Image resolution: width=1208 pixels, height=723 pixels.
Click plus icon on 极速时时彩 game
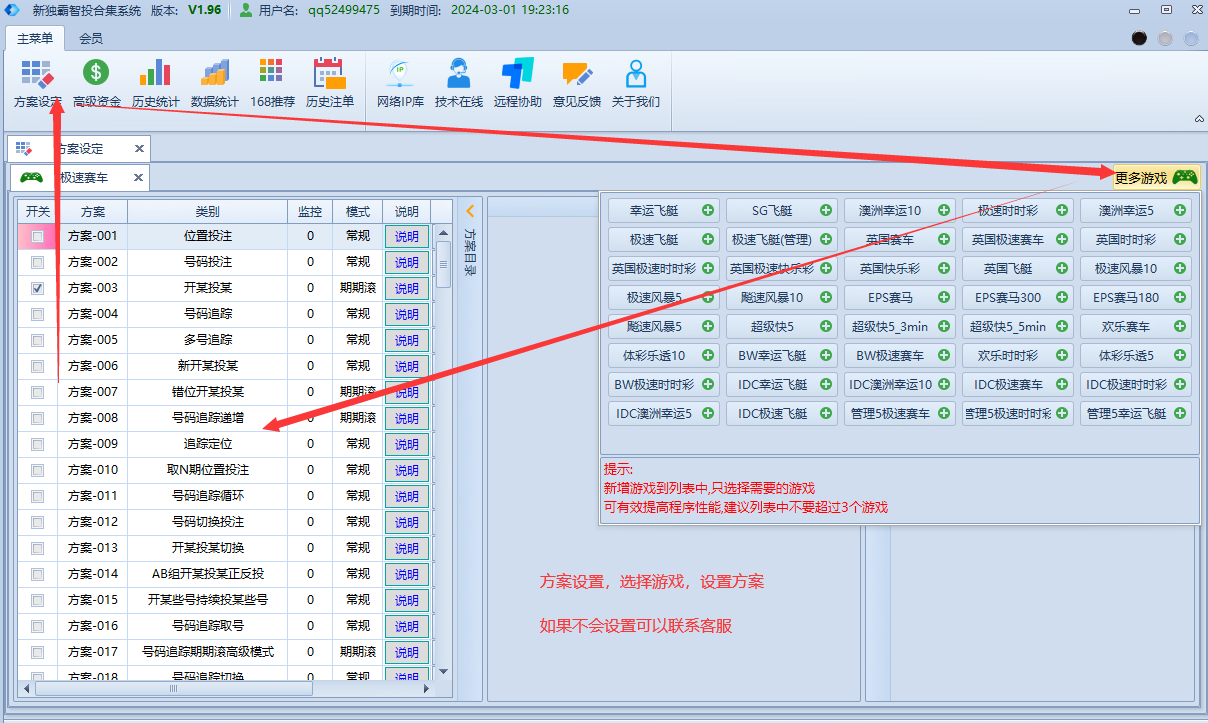(1062, 210)
